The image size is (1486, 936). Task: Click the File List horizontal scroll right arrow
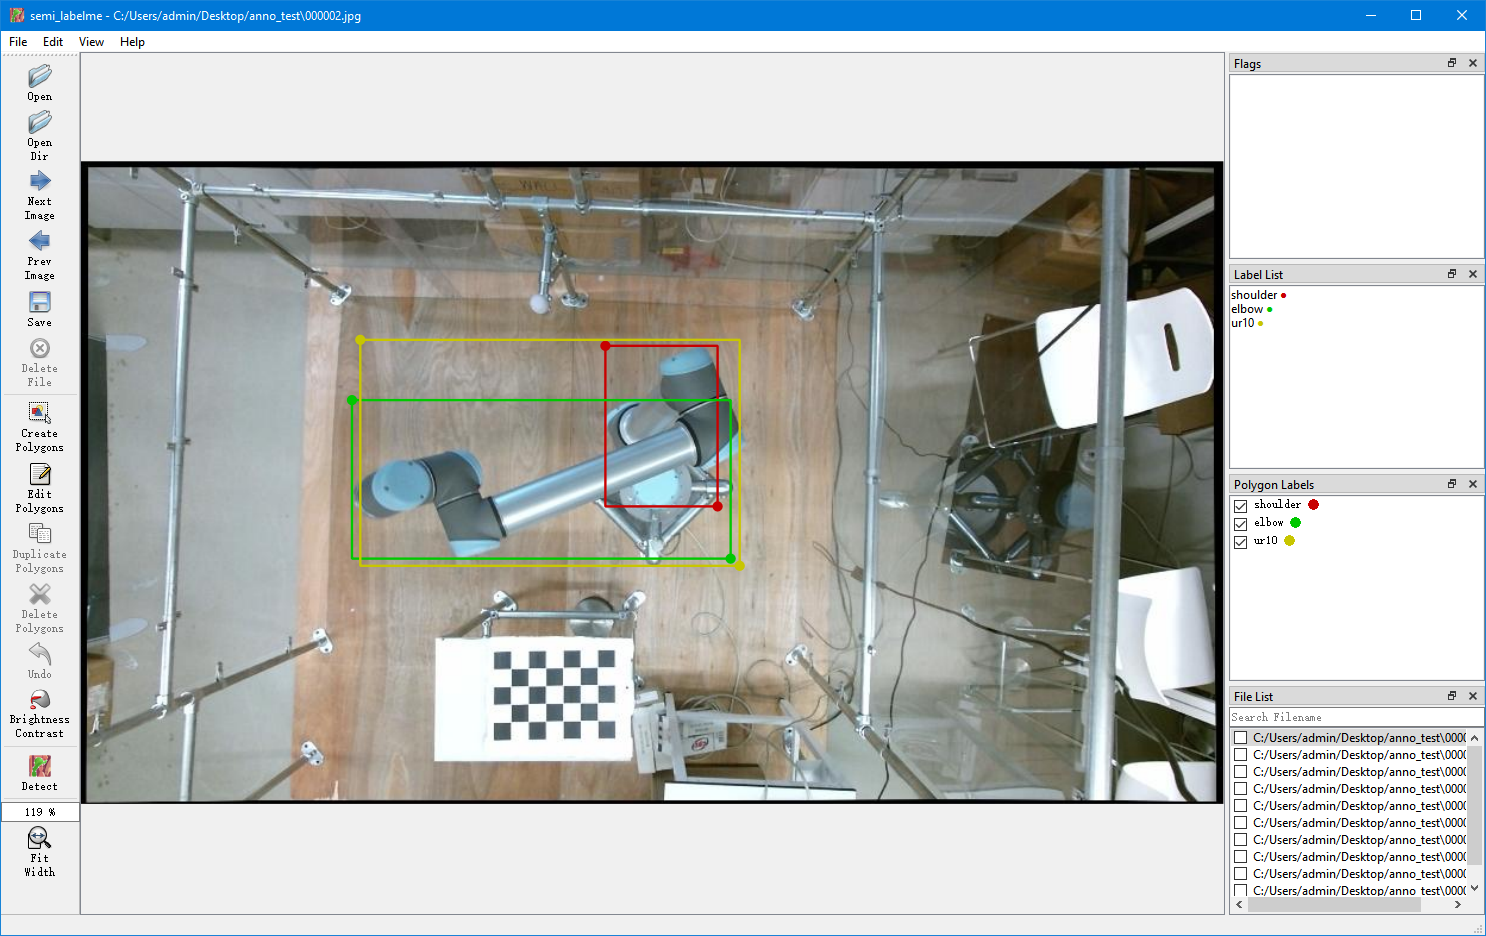1458,905
